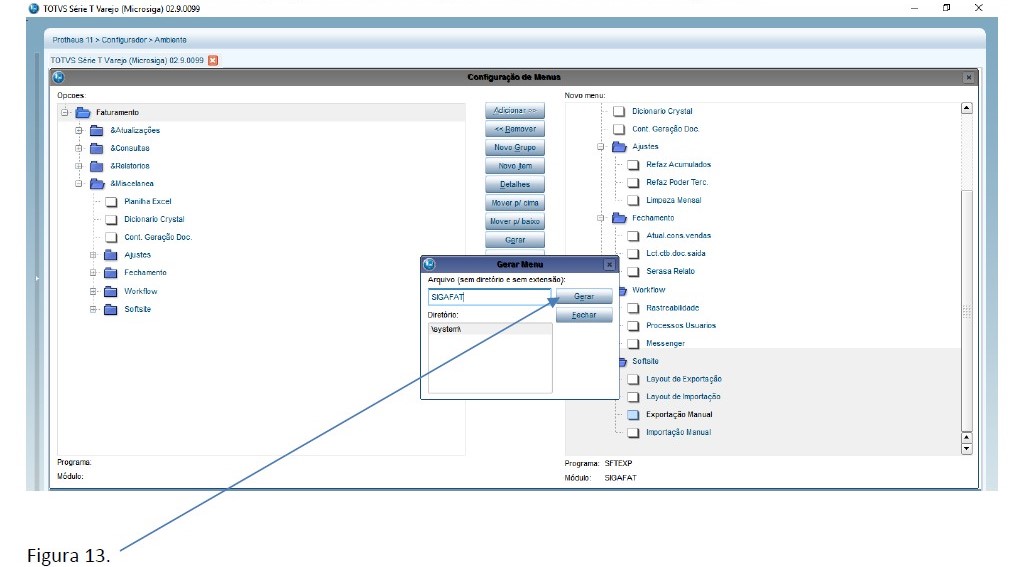Select Dicionario Crystal icon in Opcoes
This screenshot has width=1012, height=567.
coord(111,219)
